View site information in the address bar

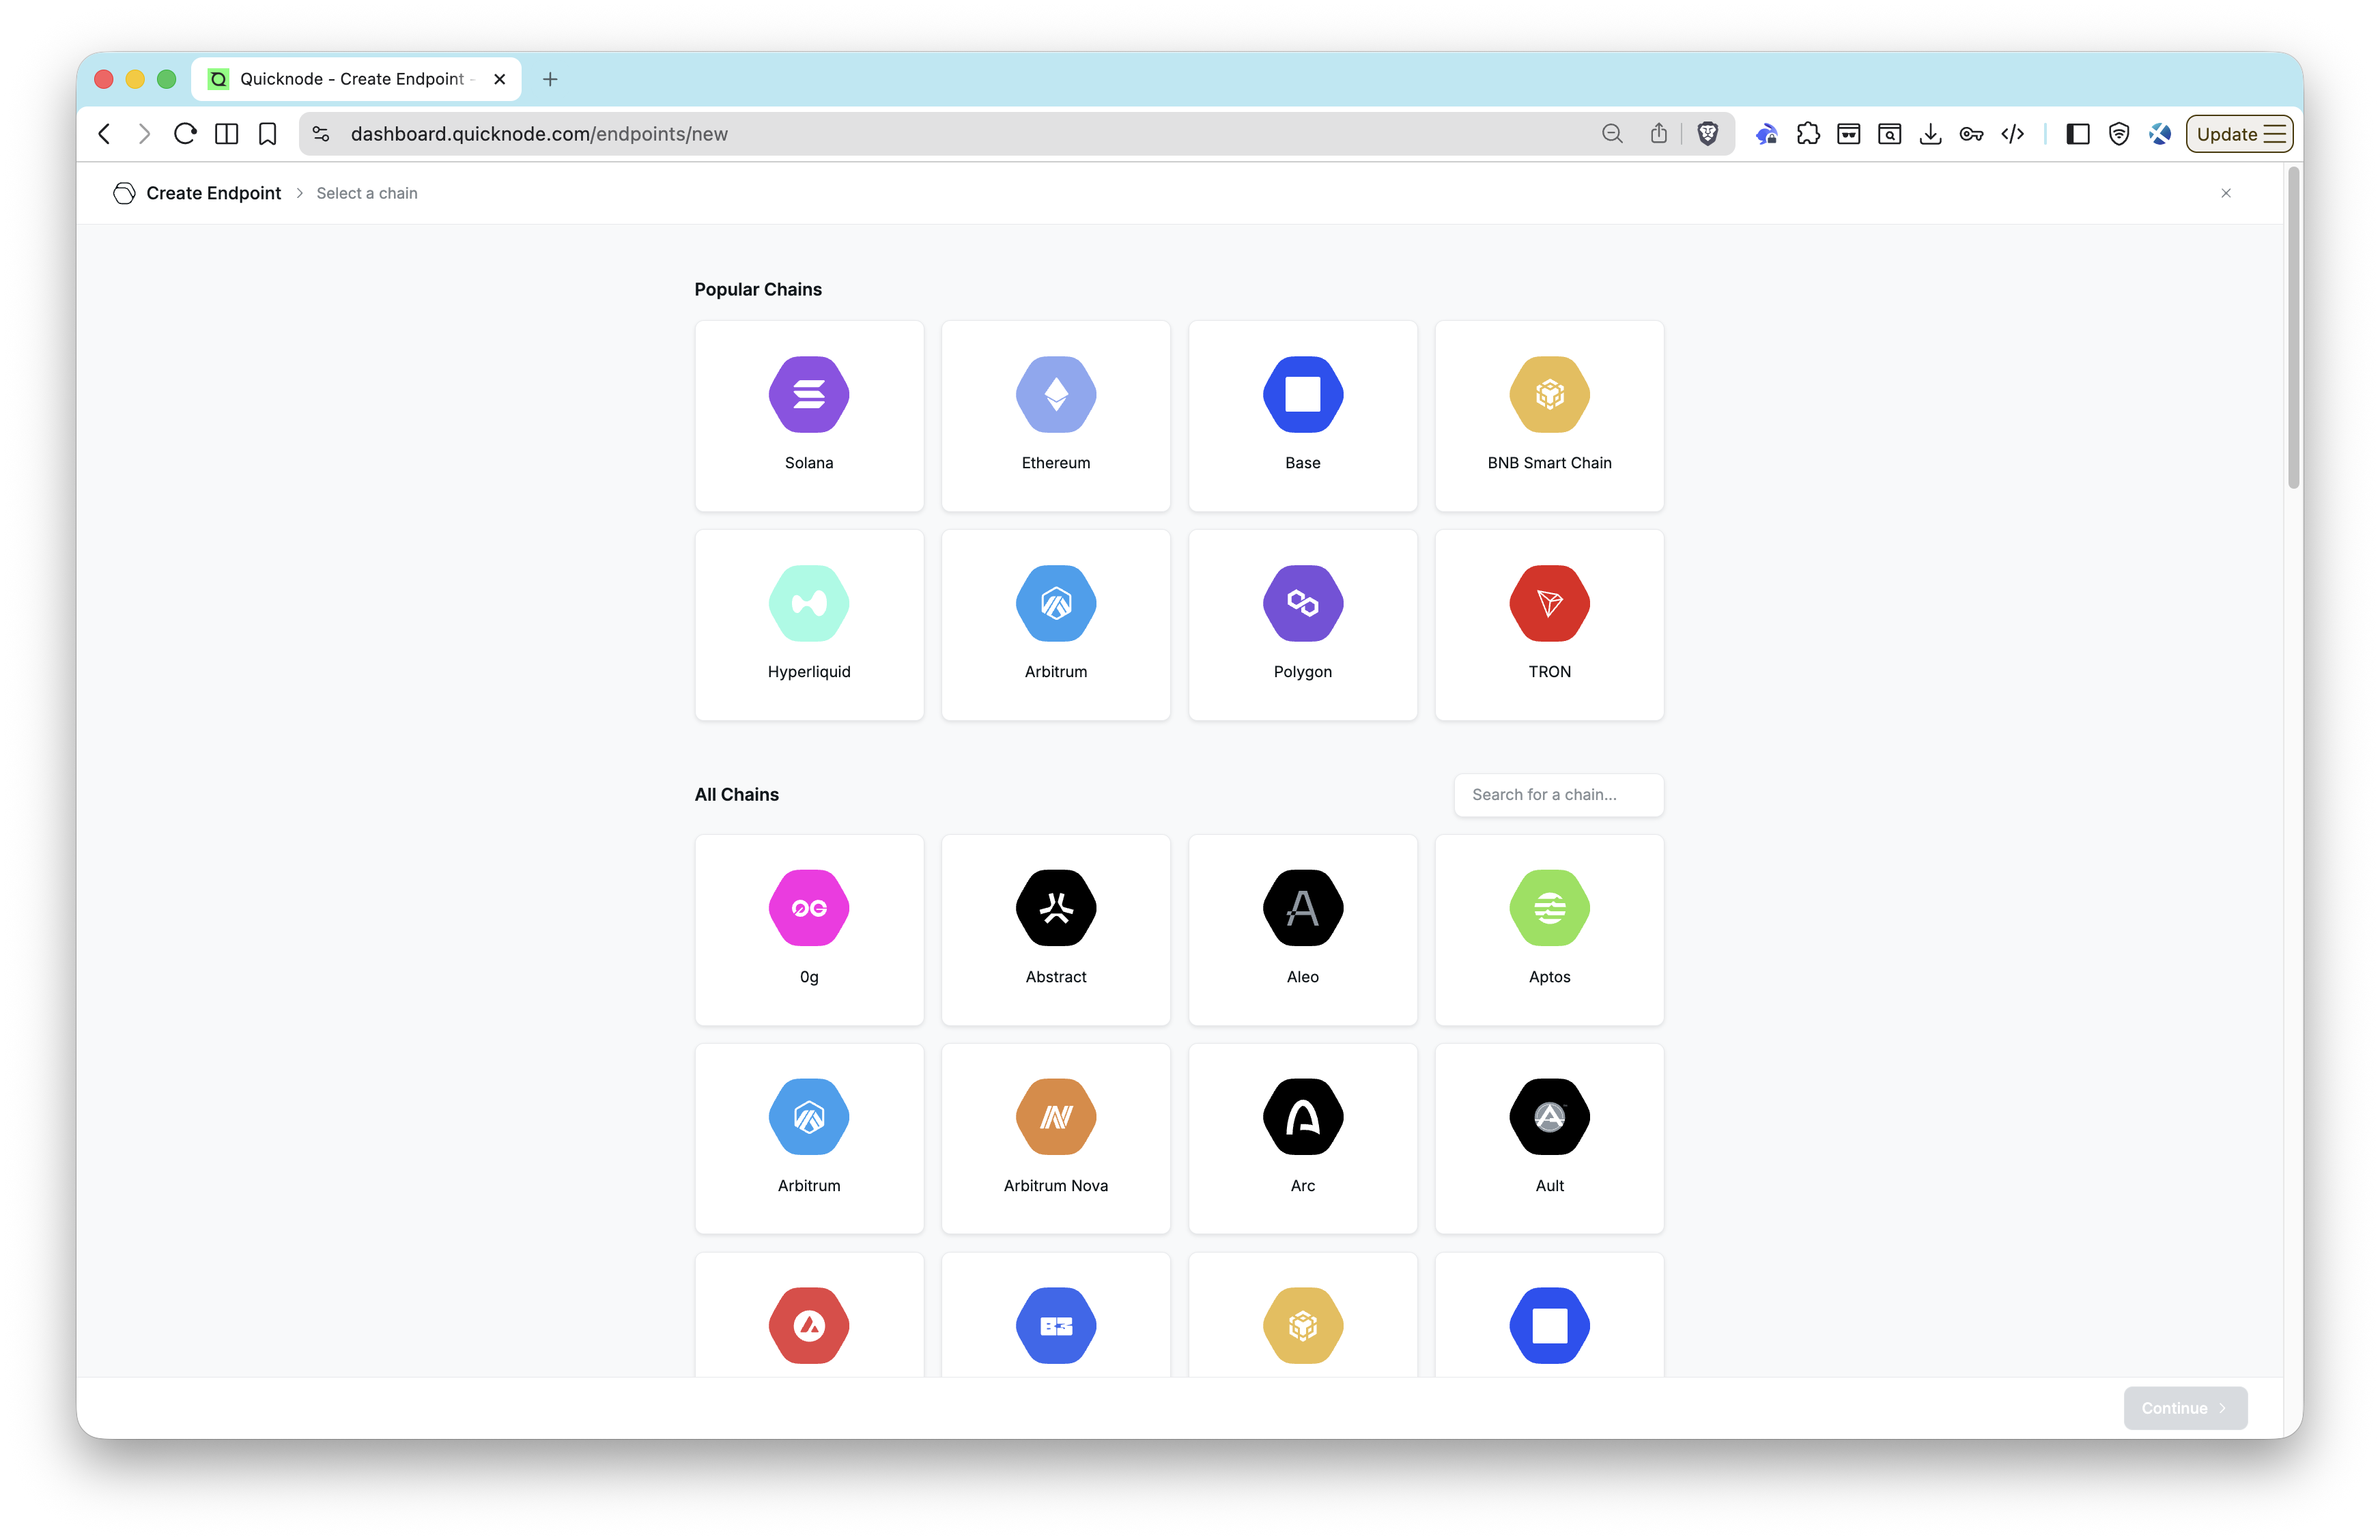[x=321, y=134]
